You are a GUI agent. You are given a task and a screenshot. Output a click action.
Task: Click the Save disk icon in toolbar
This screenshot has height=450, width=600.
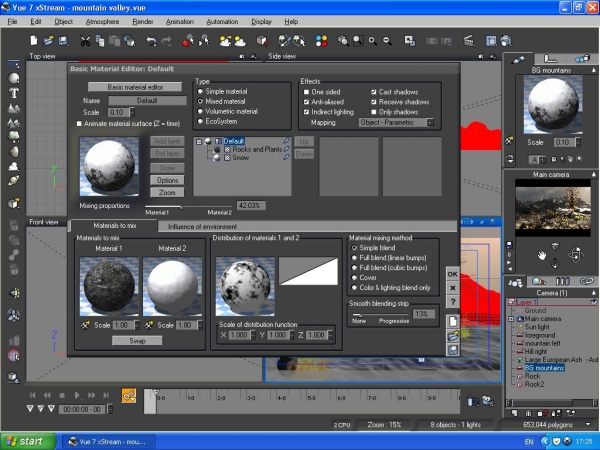click(x=64, y=41)
